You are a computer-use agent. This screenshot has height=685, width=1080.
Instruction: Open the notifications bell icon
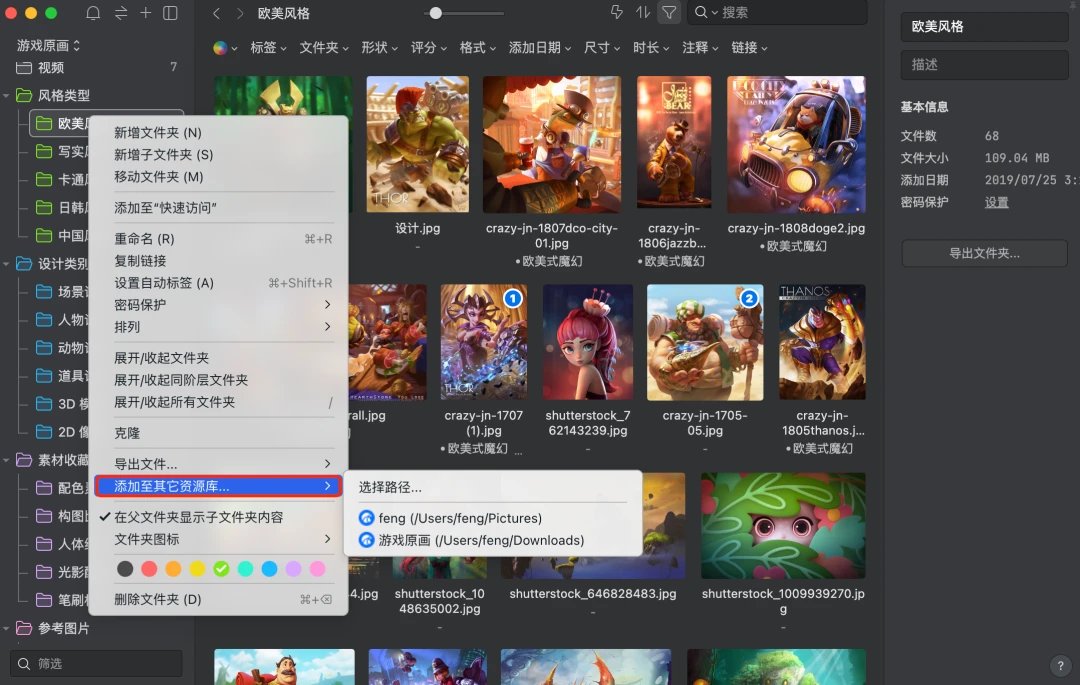point(93,12)
